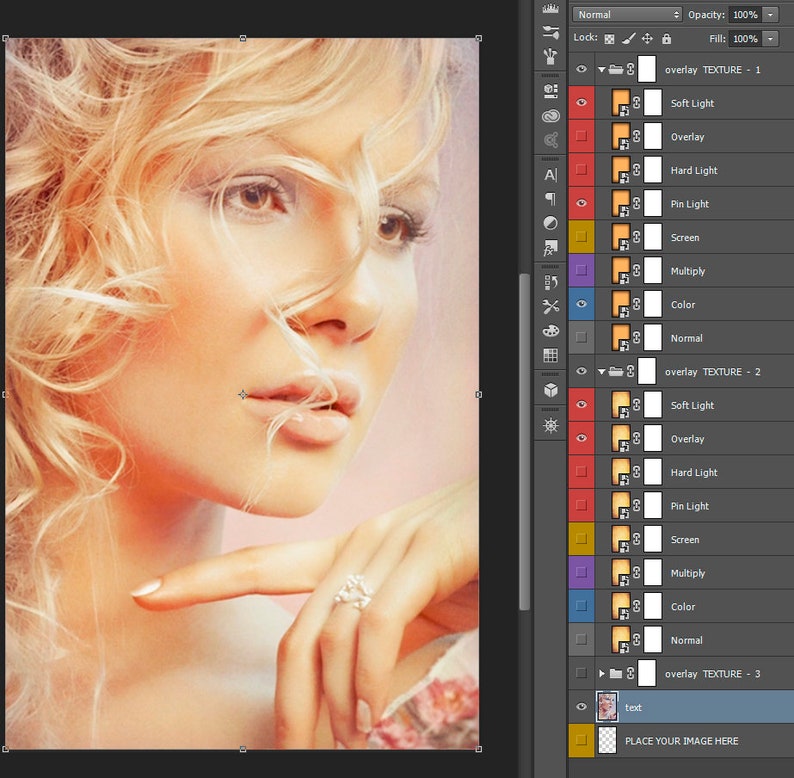Select the PLACE YOUR IMAGE HERE layer thumbnail
The height and width of the screenshot is (778, 794).
click(607, 740)
